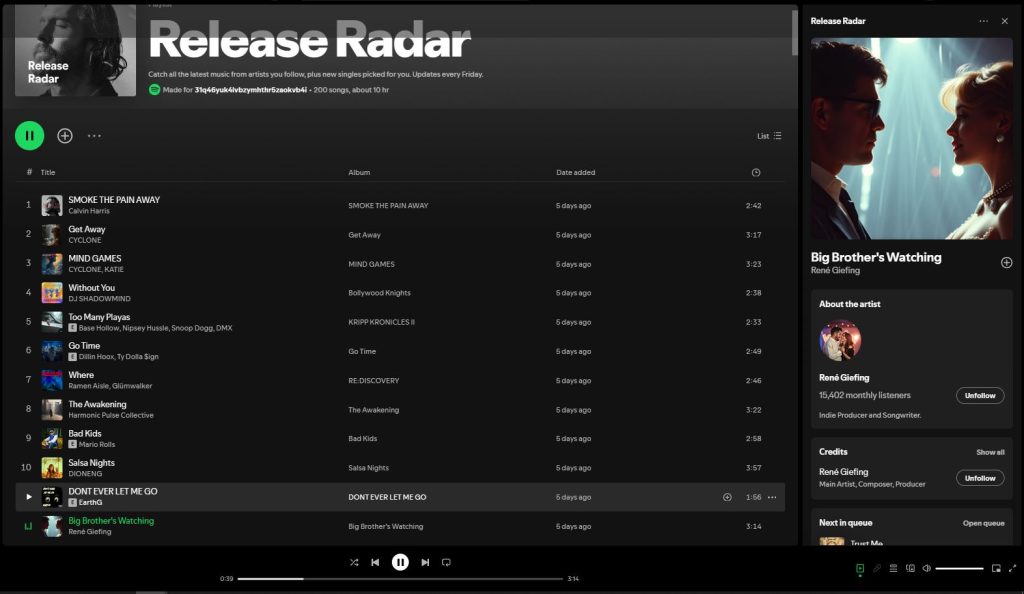The width and height of the screenshot is (1024, 594).
Task: Select the Too Many Playas track title
Action: [99, 317]
